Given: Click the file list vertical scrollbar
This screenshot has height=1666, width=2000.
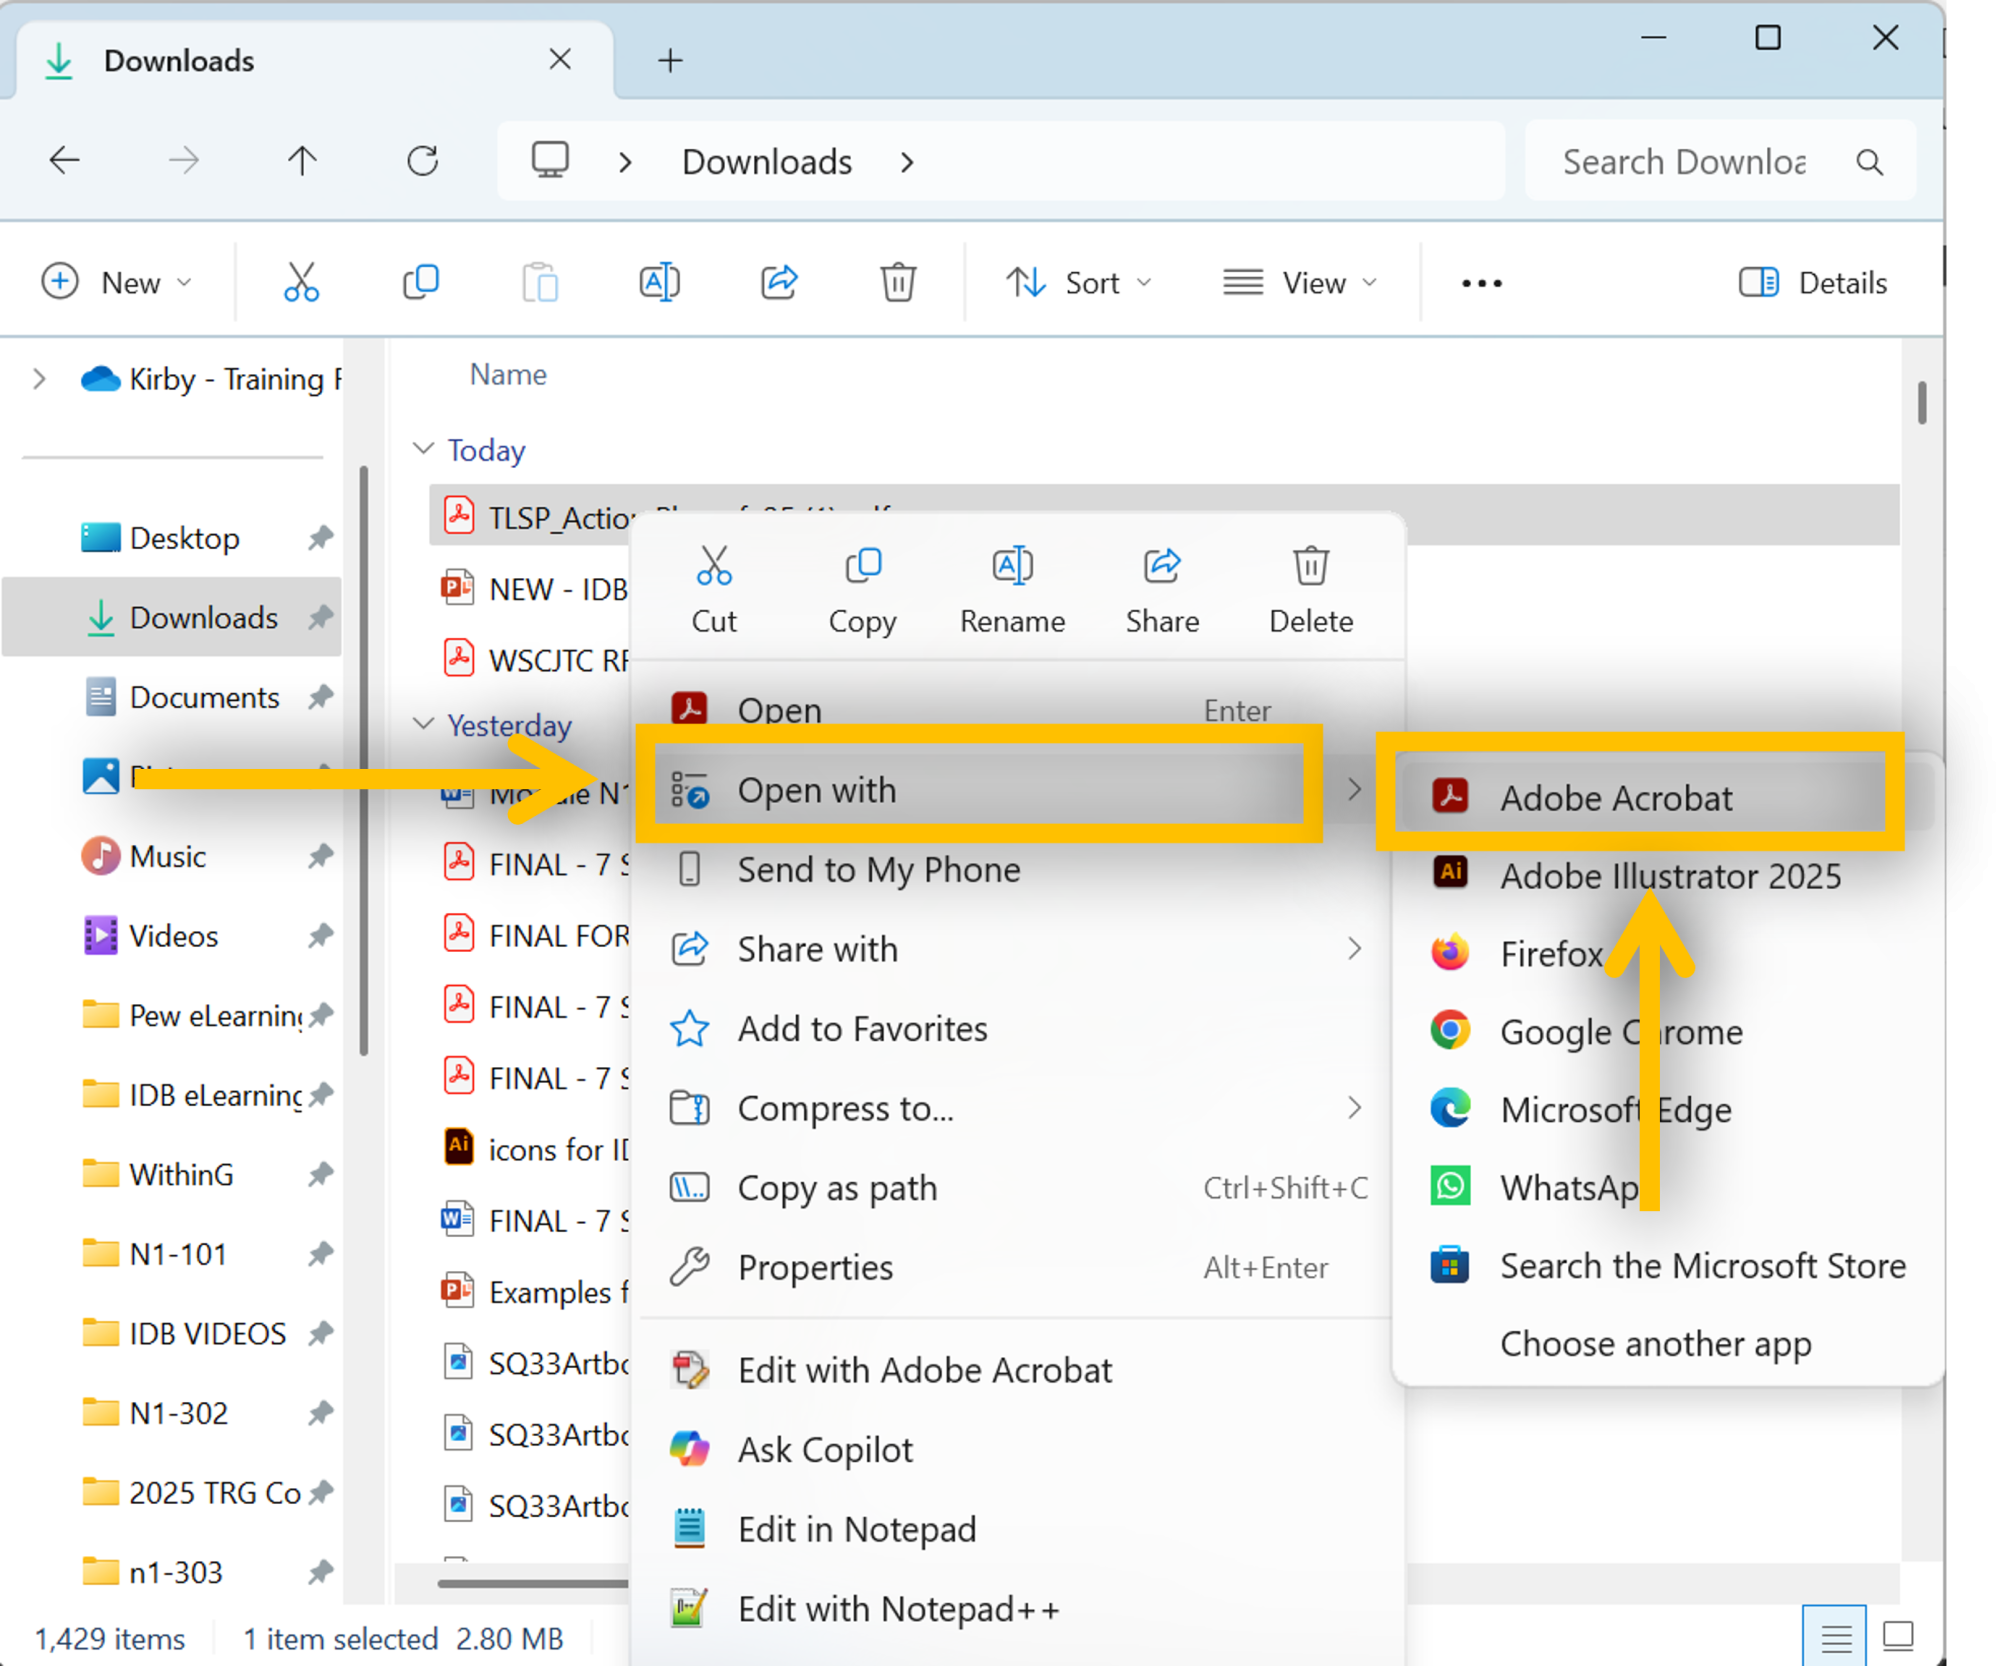Looking at the screenshot, I should coord(1921,403).
